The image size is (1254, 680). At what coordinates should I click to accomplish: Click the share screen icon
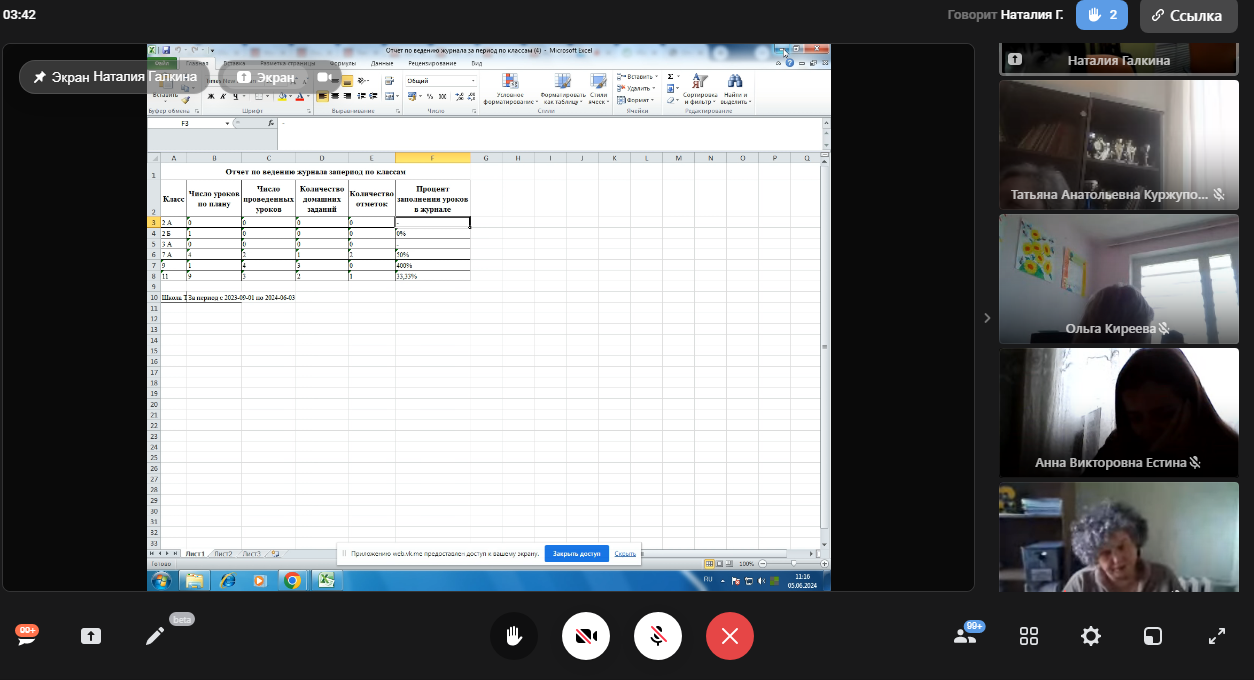tap(91, 636)
